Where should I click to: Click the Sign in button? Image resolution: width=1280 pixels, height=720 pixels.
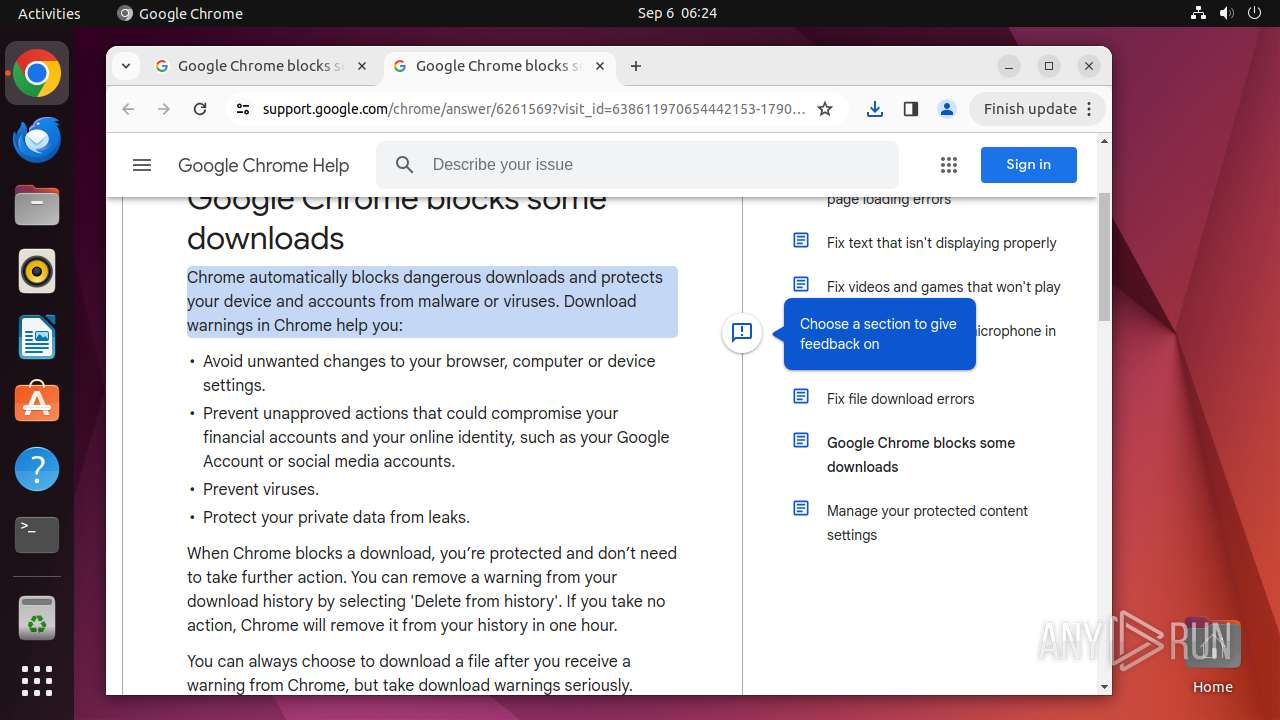(x=1029, y=165)
